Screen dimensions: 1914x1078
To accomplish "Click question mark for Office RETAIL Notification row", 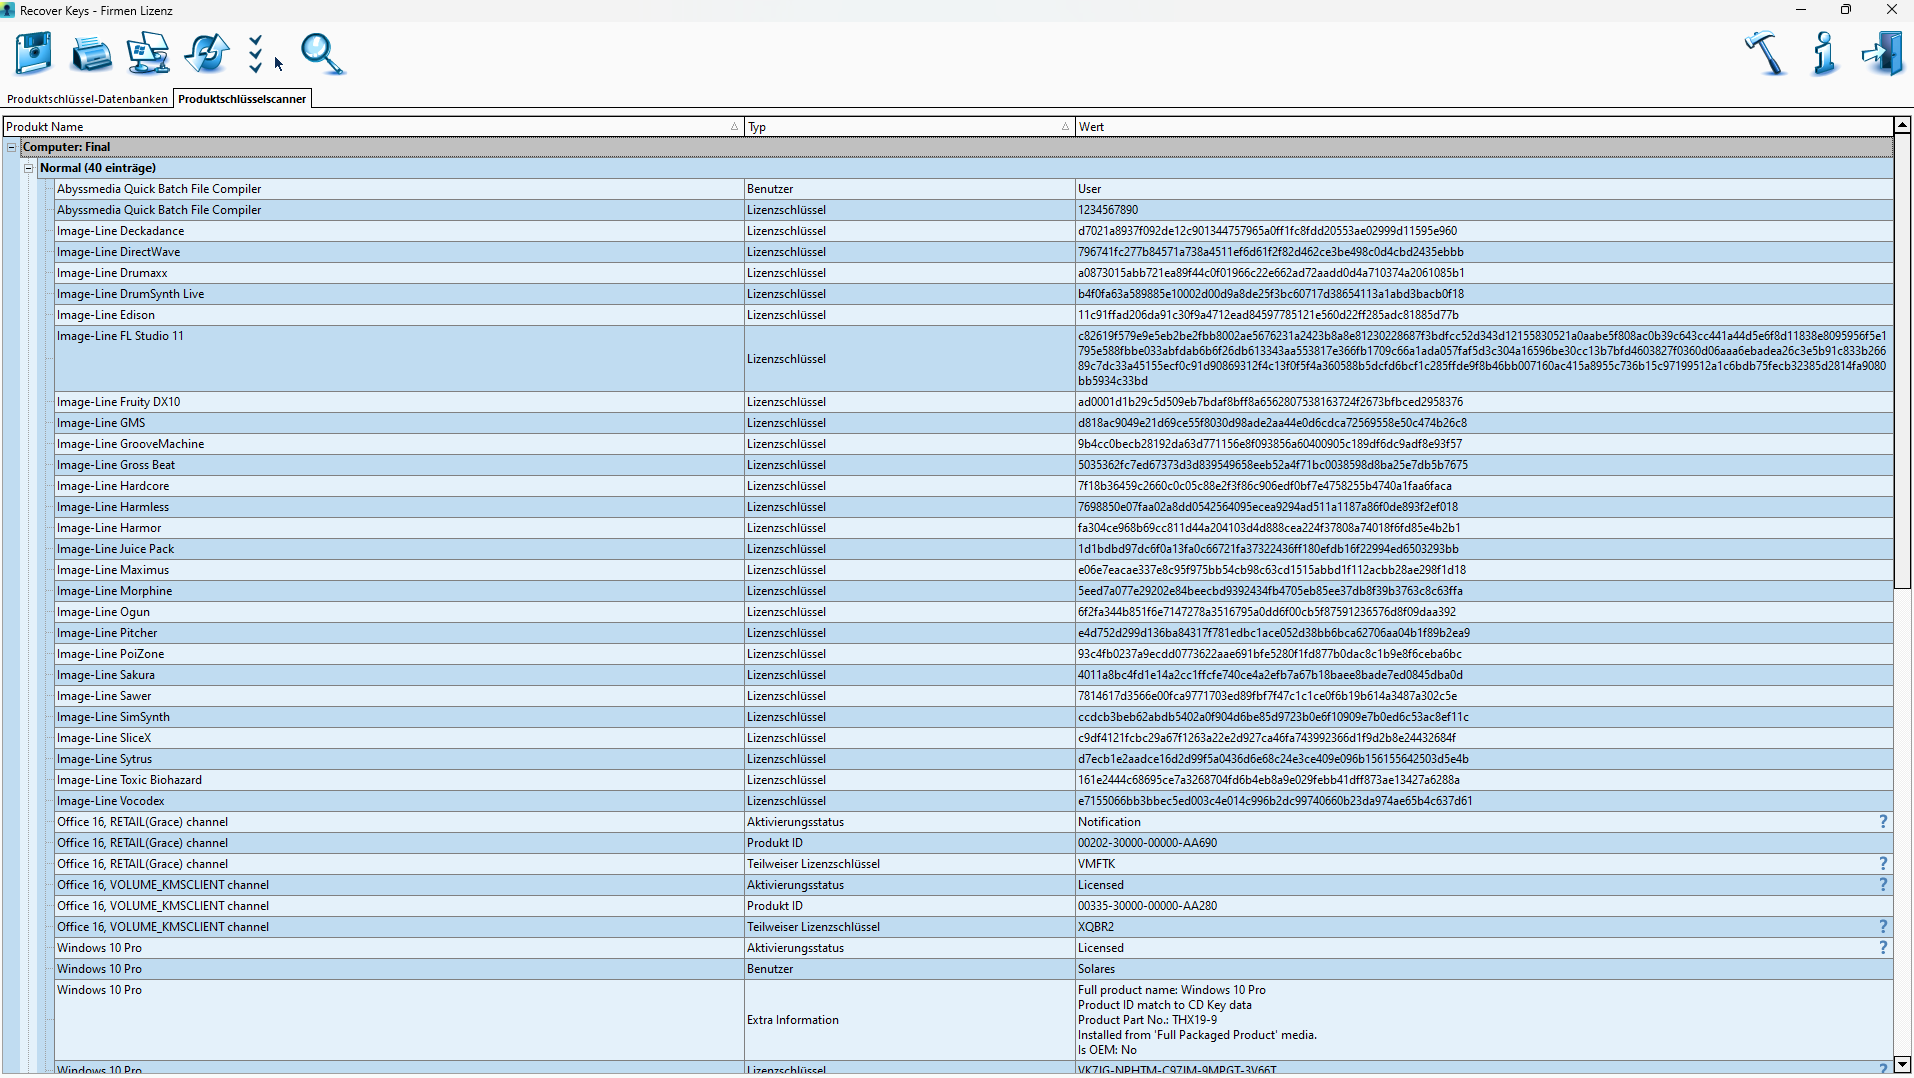I will tap(1883, 822).
